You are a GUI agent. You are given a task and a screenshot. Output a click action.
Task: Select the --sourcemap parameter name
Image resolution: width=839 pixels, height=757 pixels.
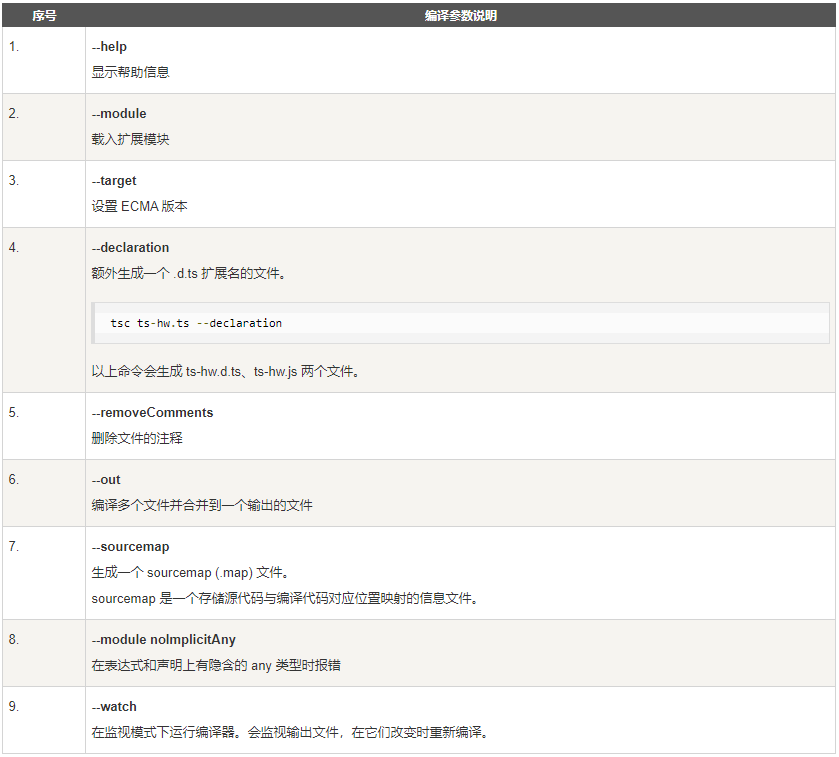pos(131,547)
